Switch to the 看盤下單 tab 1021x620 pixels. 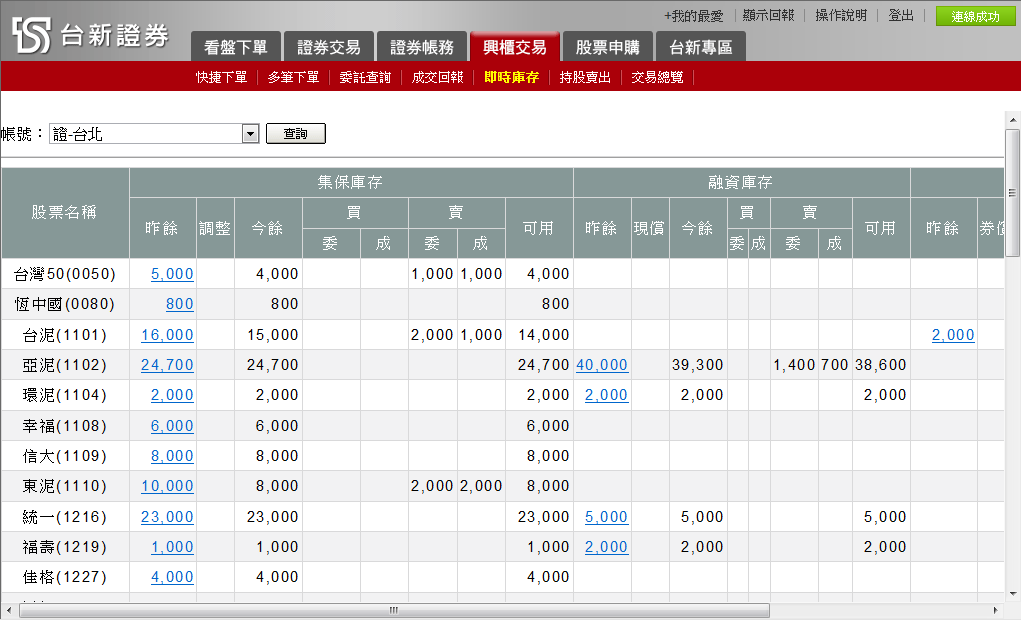pos(235,47)
